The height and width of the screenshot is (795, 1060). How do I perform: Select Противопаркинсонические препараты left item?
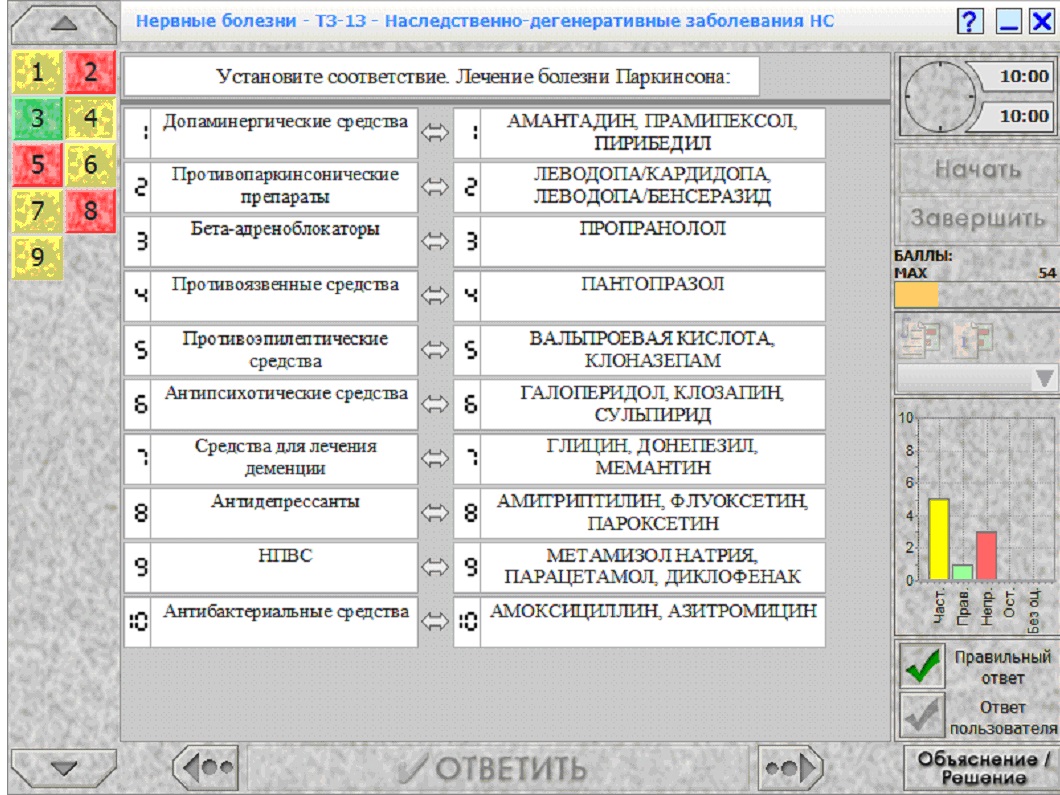[x=271, y=187]
